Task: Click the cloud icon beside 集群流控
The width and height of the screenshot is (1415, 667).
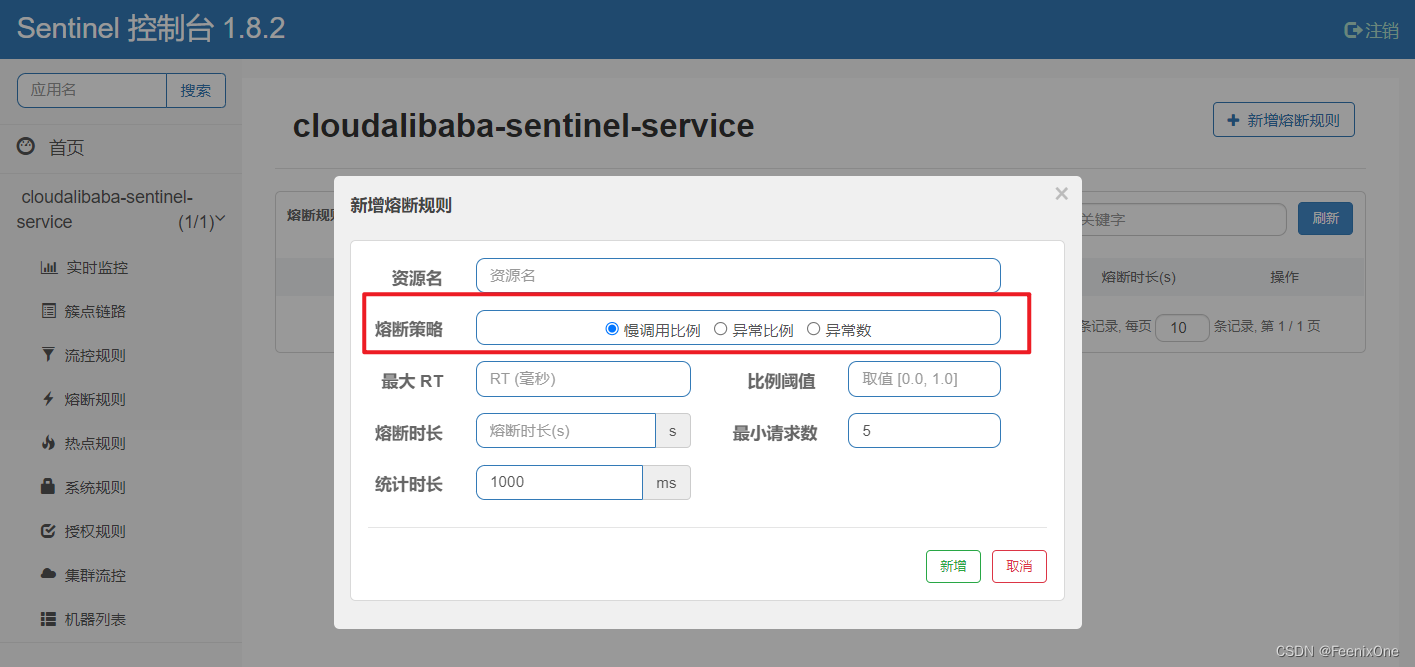Action: [x=48, y=575]
